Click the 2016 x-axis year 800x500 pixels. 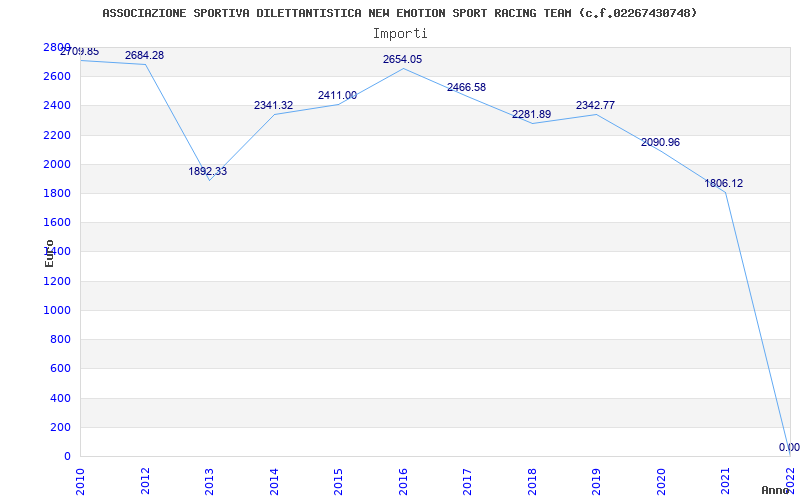click(403, 481)
